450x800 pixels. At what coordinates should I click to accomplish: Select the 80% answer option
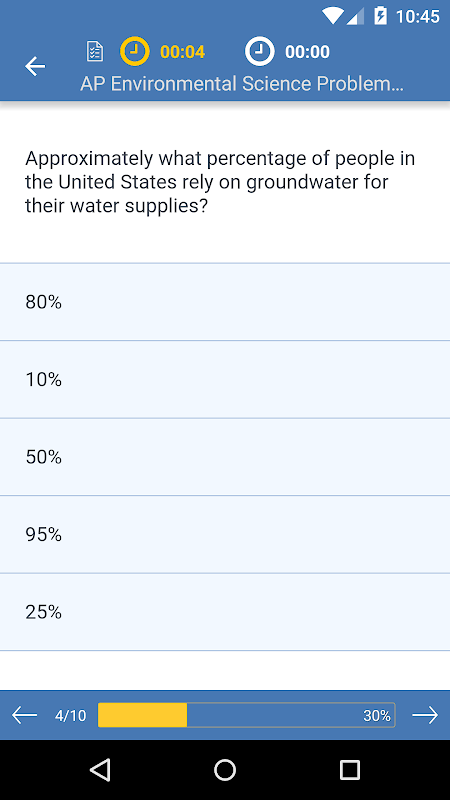[225, 302]
